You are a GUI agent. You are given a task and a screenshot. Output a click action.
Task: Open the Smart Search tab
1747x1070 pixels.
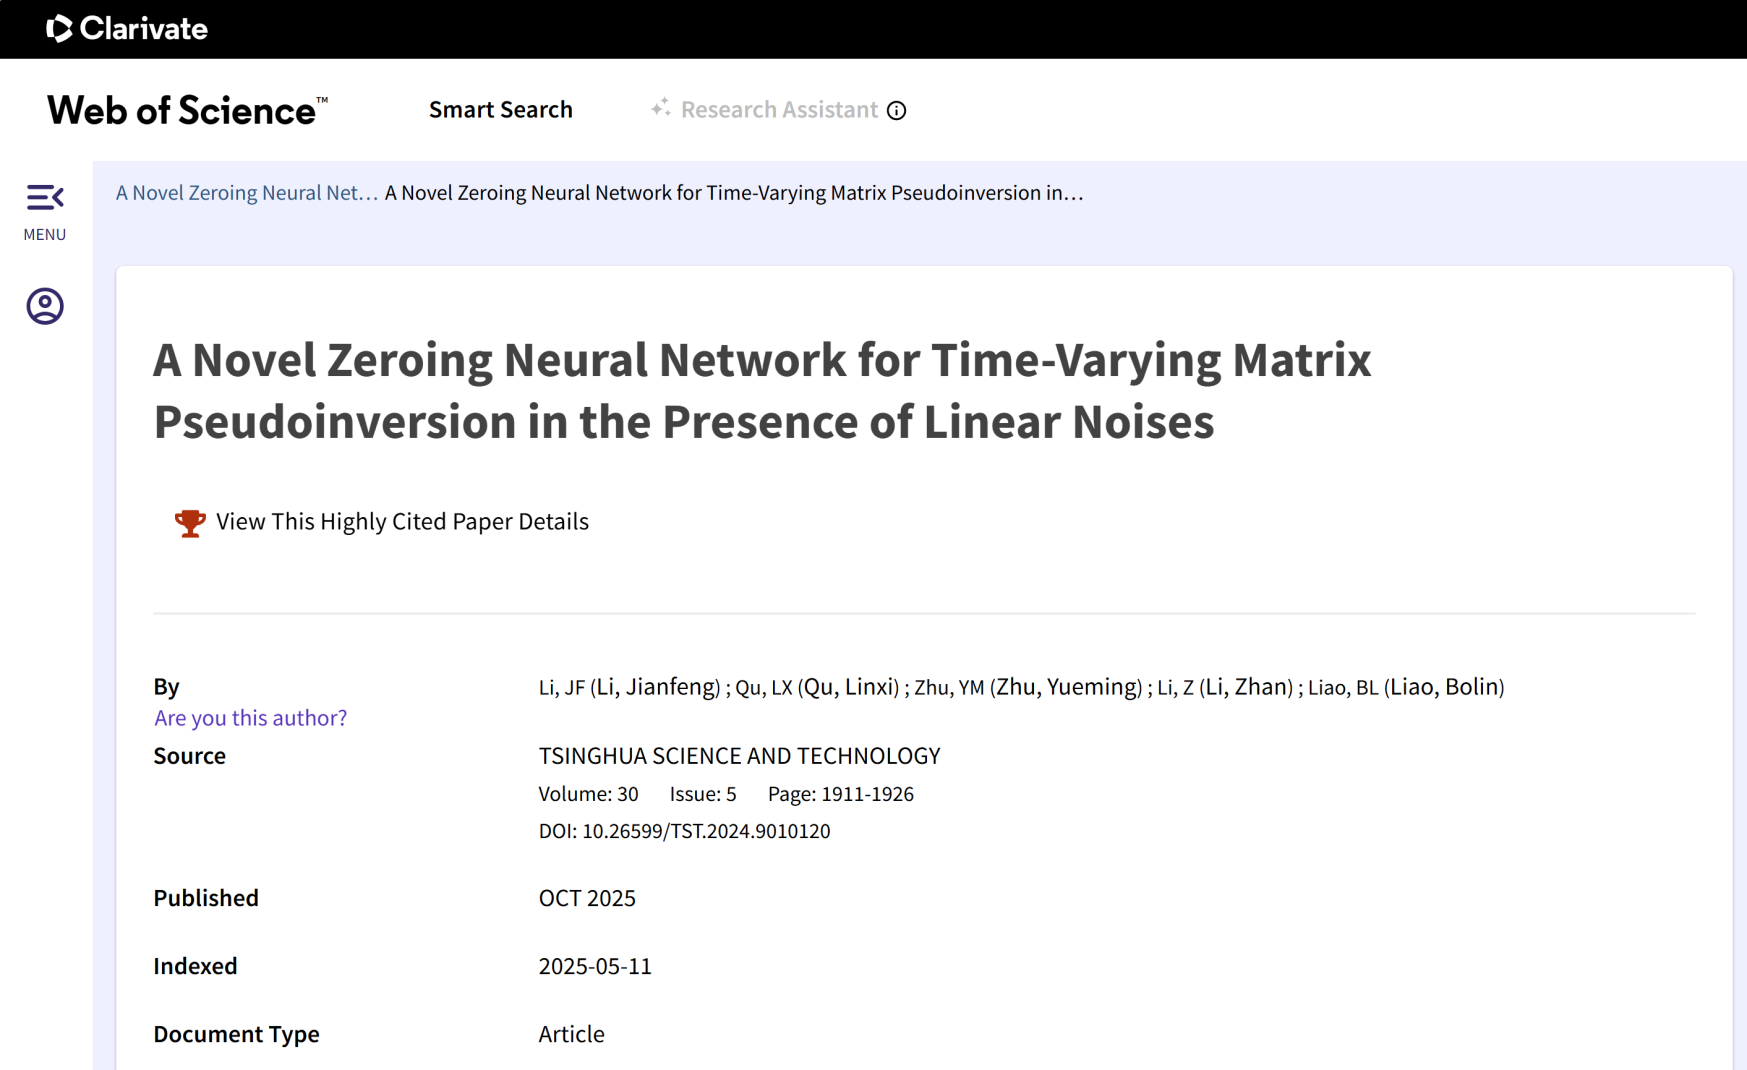coord(501,109)
